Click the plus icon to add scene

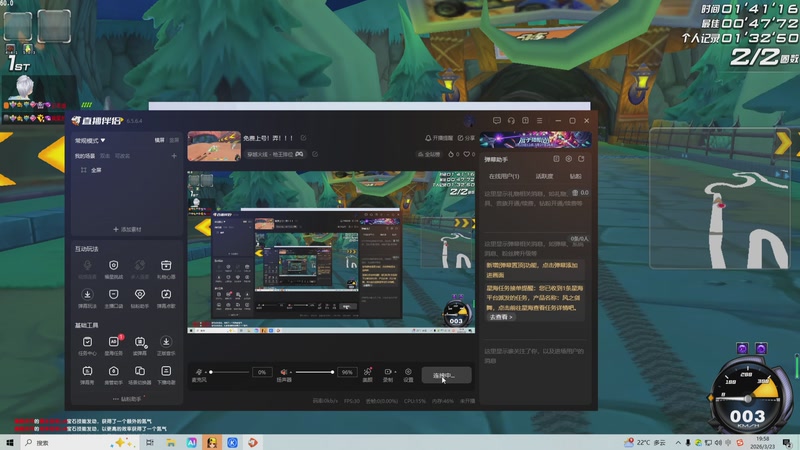pos(174,156)
